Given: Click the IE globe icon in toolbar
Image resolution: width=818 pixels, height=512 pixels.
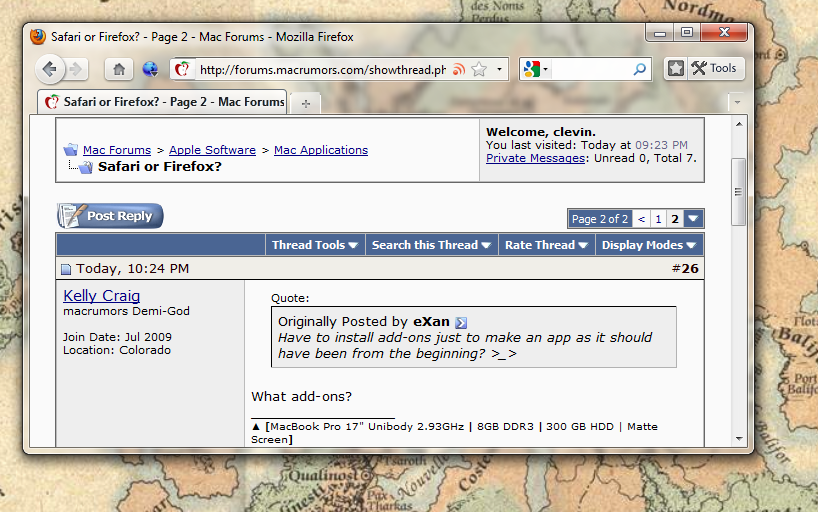Looking at the screenshot, I should pos(150,69).
